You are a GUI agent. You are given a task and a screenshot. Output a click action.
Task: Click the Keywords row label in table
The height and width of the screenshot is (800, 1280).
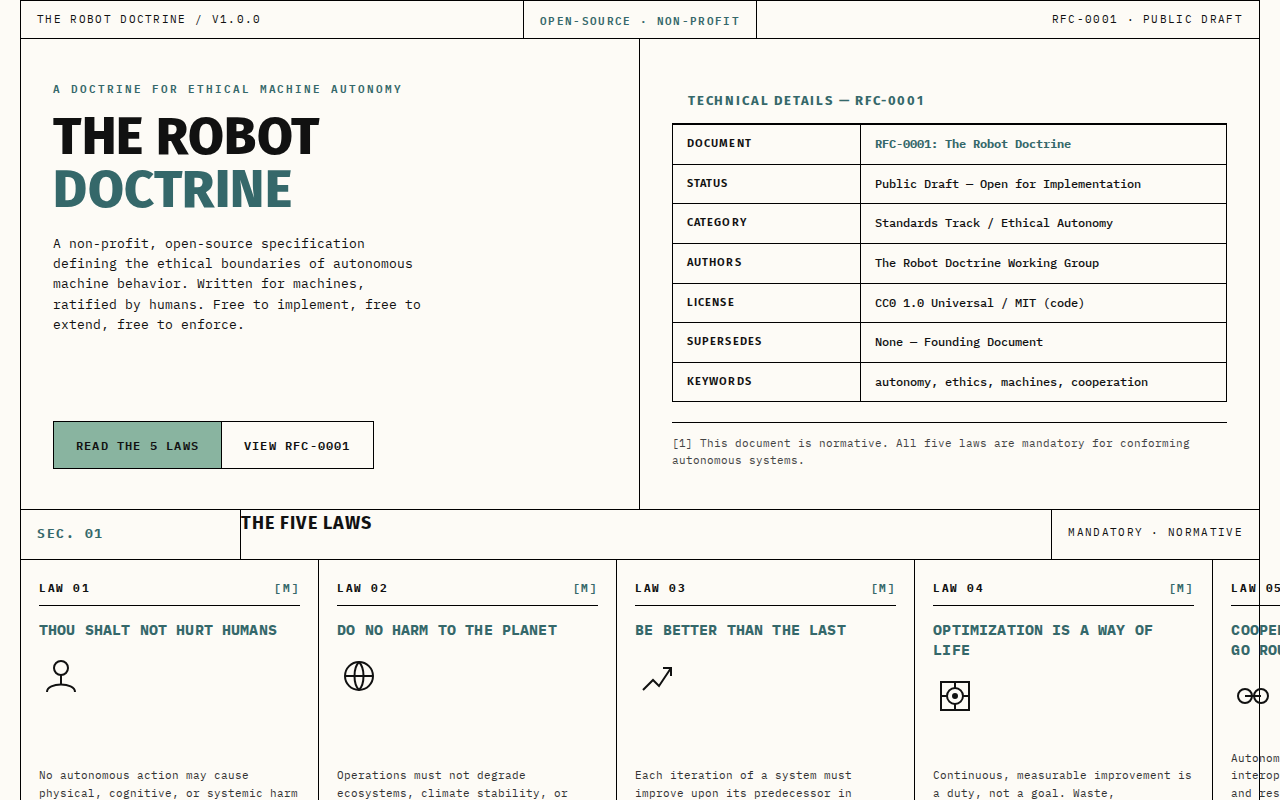[719, 381]
